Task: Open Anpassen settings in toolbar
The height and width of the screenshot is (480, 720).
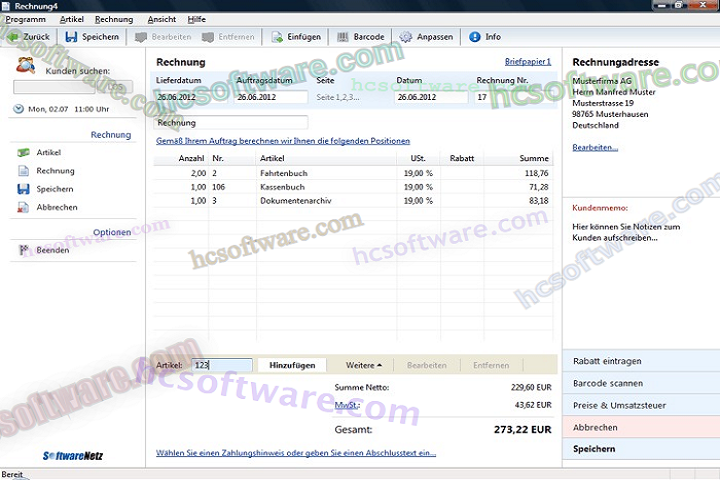Action: tap(426, 37)
